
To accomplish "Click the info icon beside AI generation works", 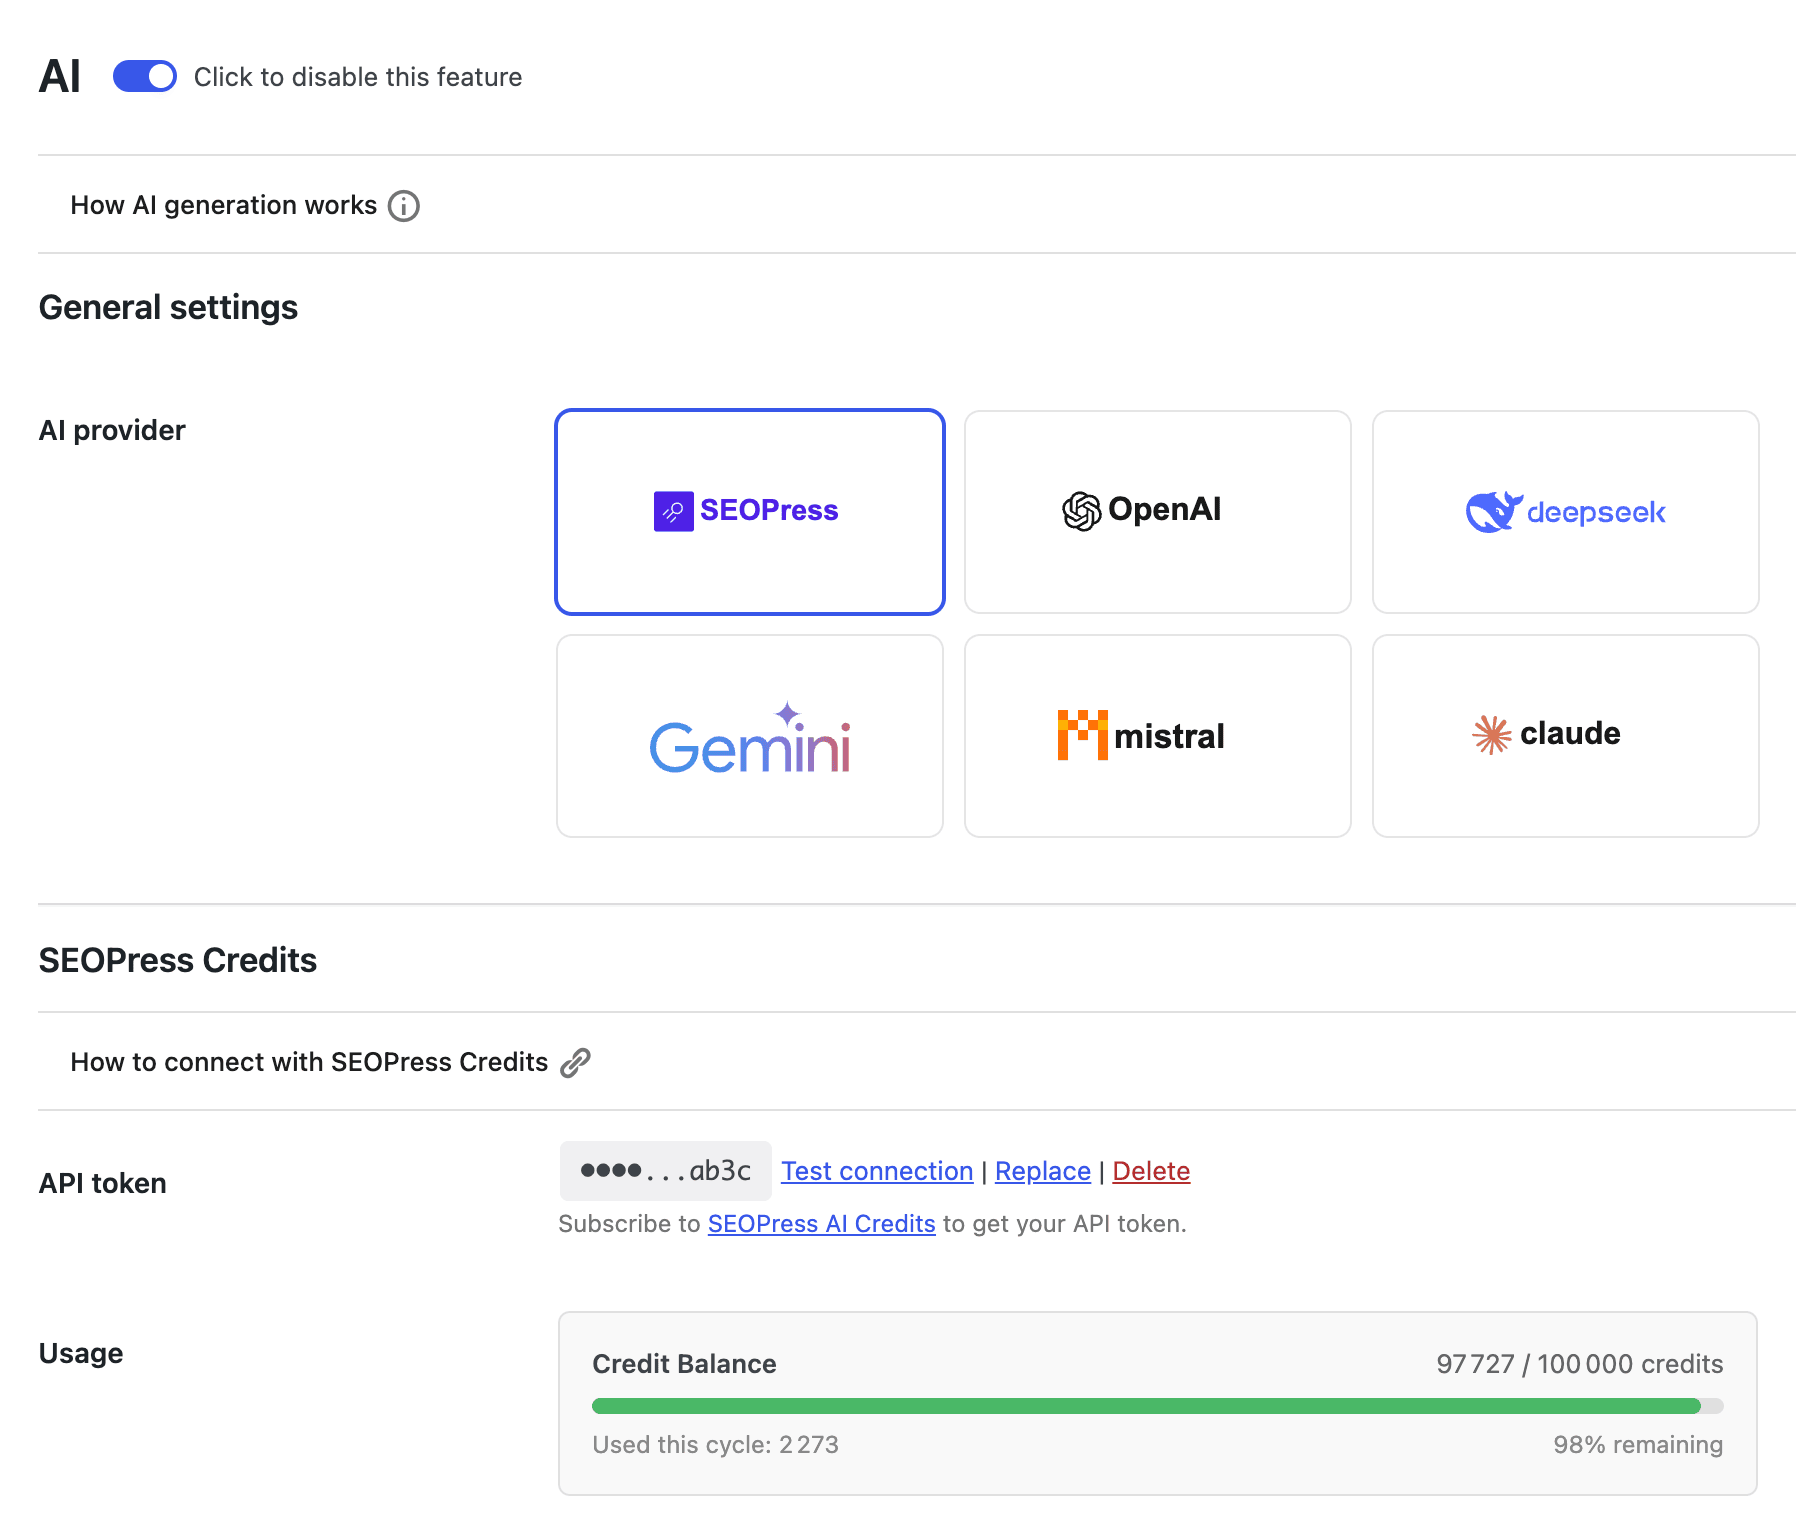I will pos(404,206).
